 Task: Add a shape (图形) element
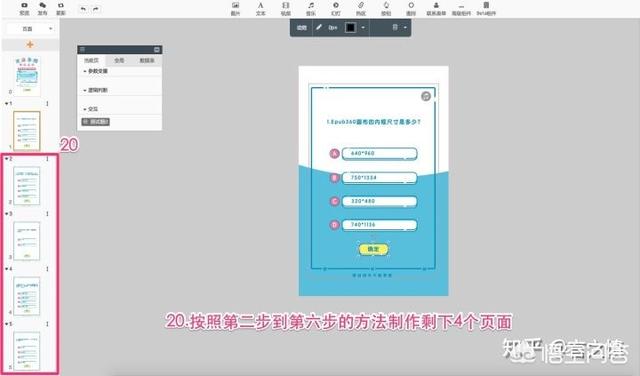[411, 9]
